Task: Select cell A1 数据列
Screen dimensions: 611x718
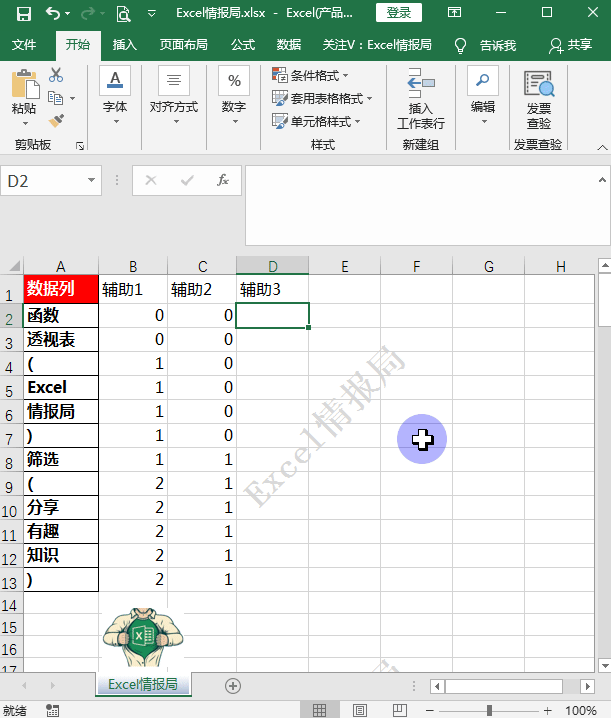Action: 61,289
